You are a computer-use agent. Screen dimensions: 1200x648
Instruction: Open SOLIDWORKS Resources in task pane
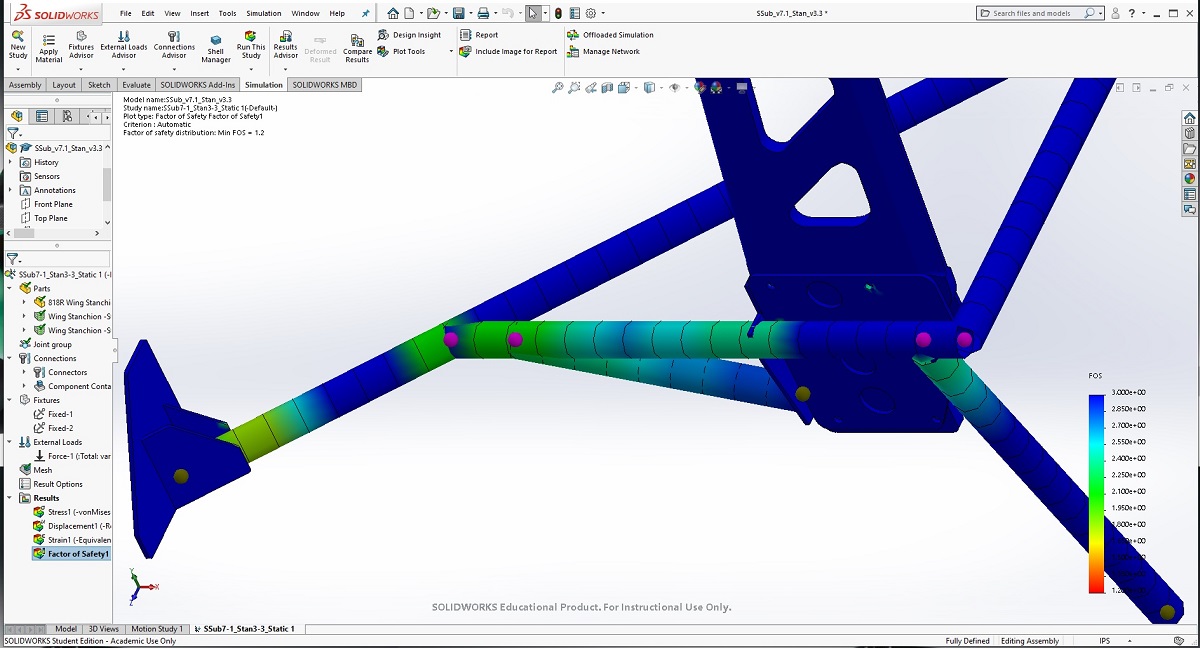point(1189,118)
